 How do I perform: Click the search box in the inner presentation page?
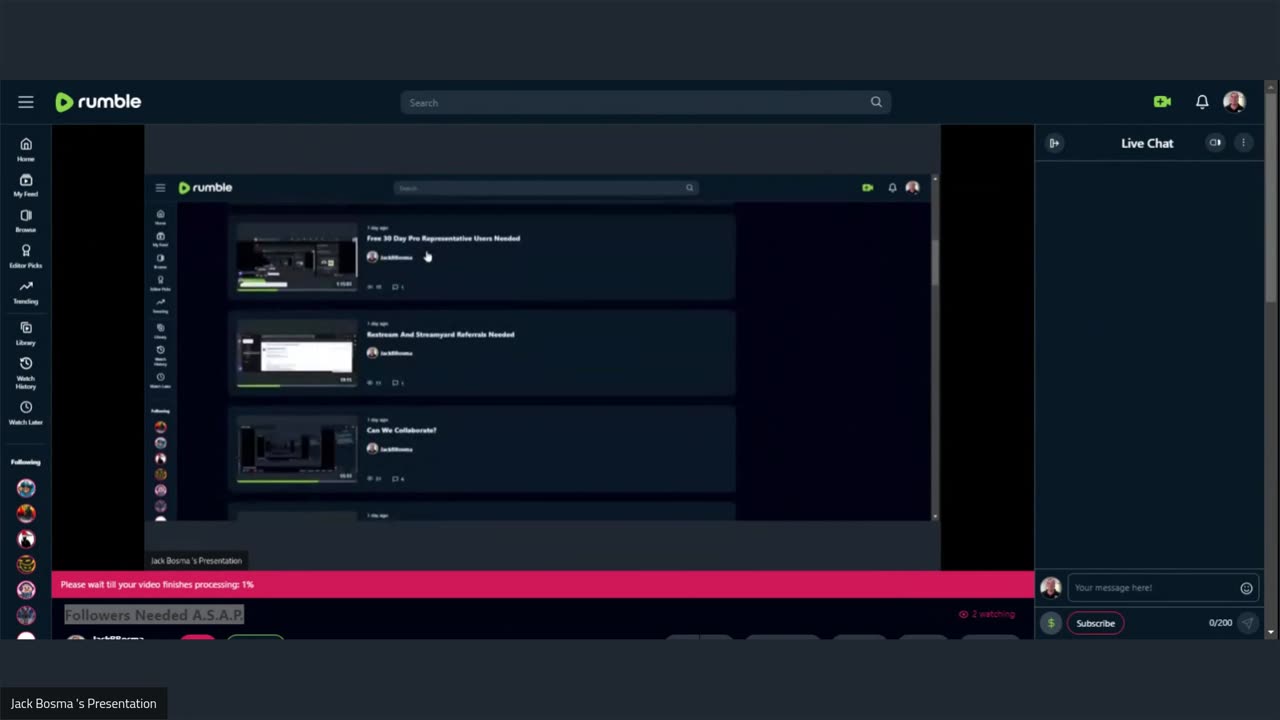(x=545, y=188)
